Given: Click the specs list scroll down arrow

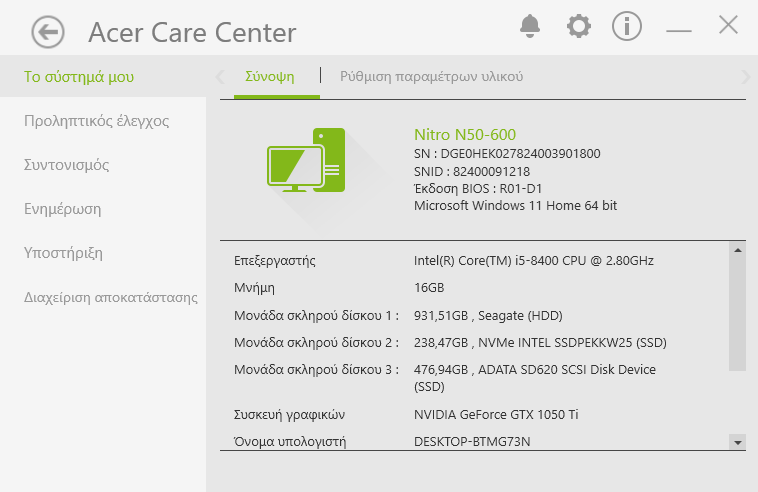Looking at the screenshot, I should click(x=738, y=442).
